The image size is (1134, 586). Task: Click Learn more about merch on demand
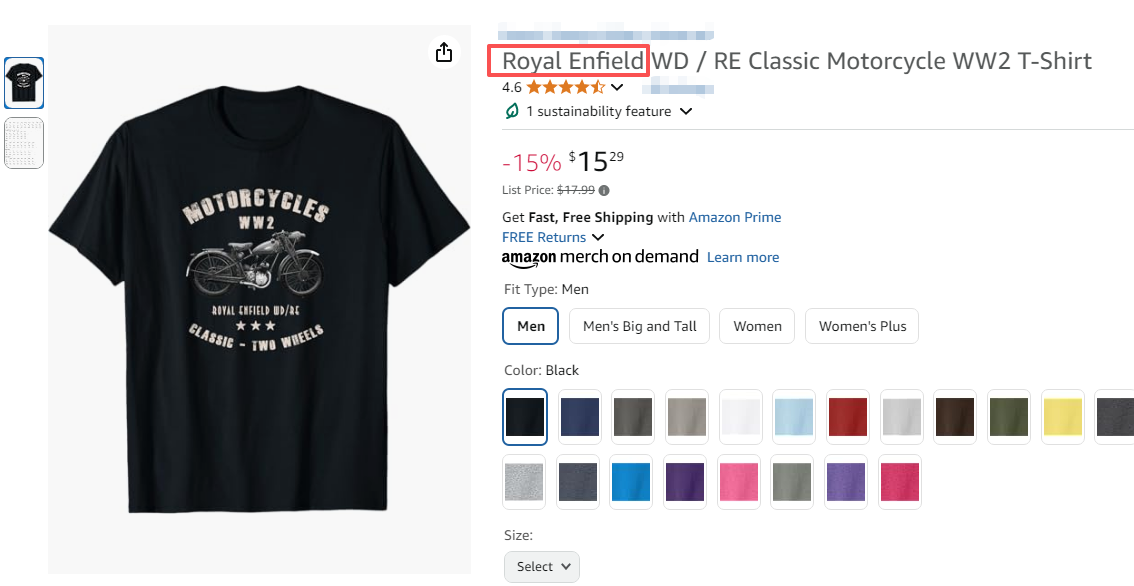click(743, 257)
